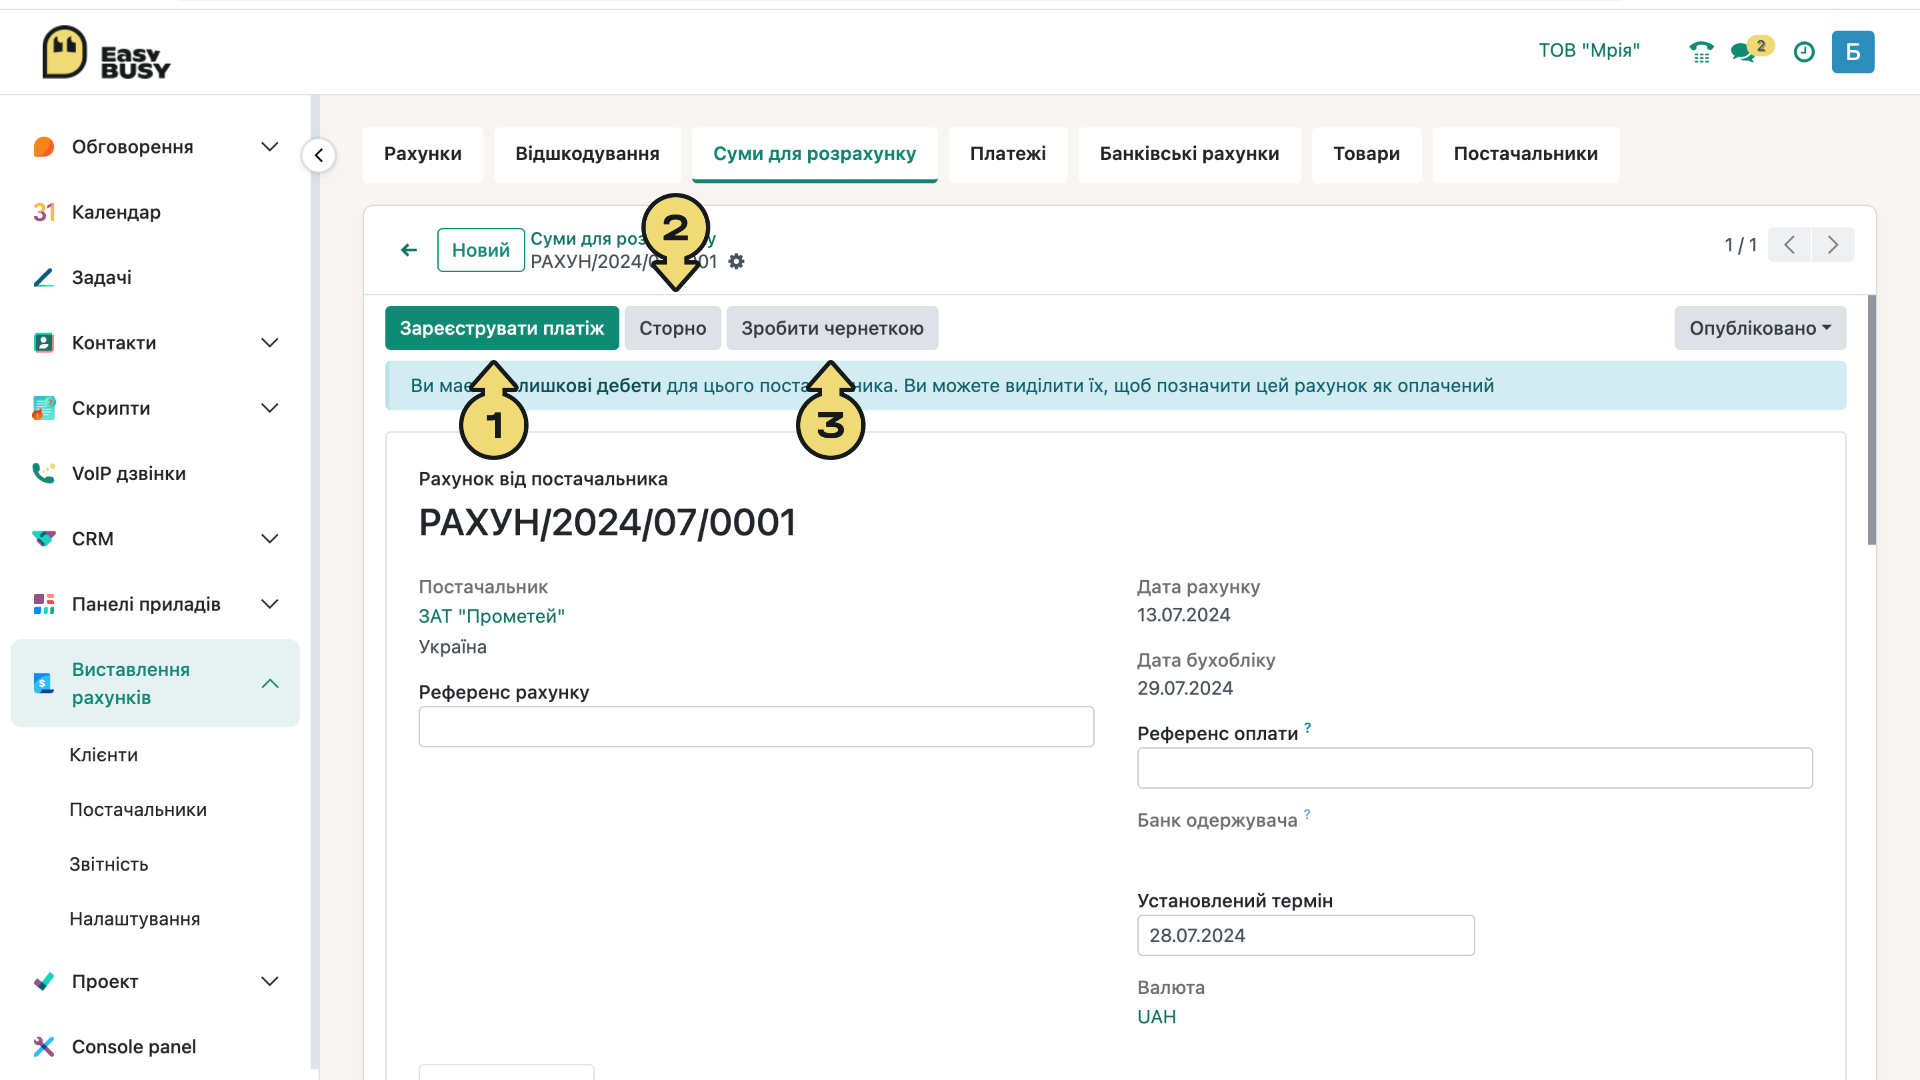Screen dimensions: 1920x1080
Task: Open chat messages icon with 2 badge
Action: (1751, 50)
